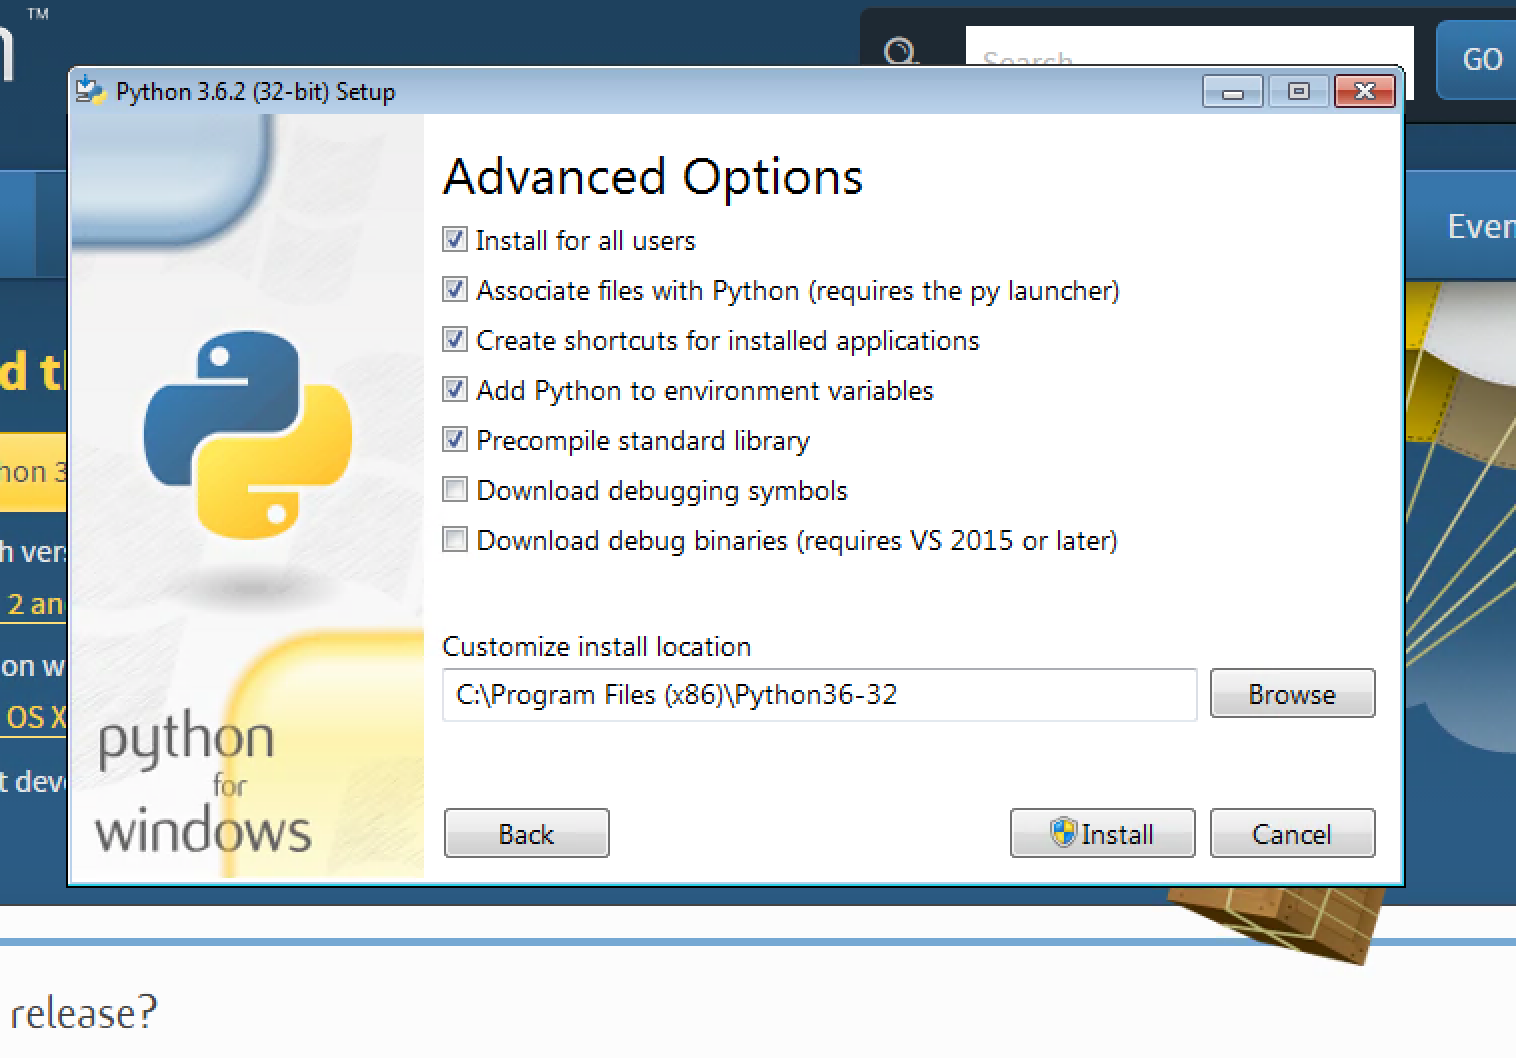The width and height of the screenshot is (1516, 1058).
Task: Click the Customize install location label
Action: tap(597, 647)
